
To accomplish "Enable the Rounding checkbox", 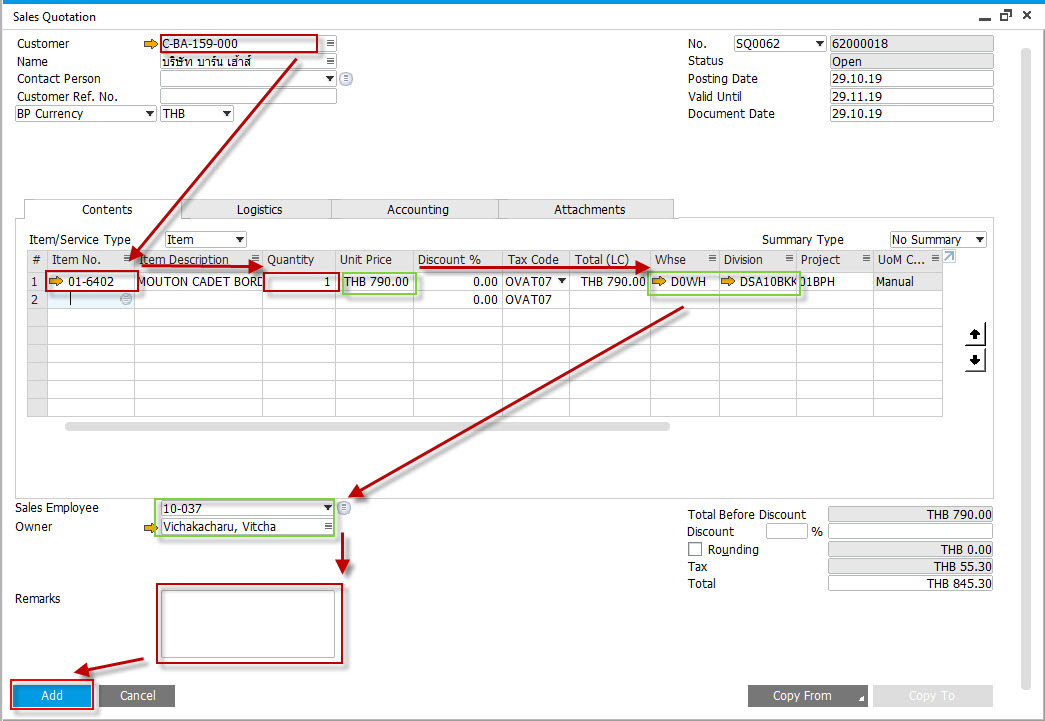I will [x=695, y=549].
